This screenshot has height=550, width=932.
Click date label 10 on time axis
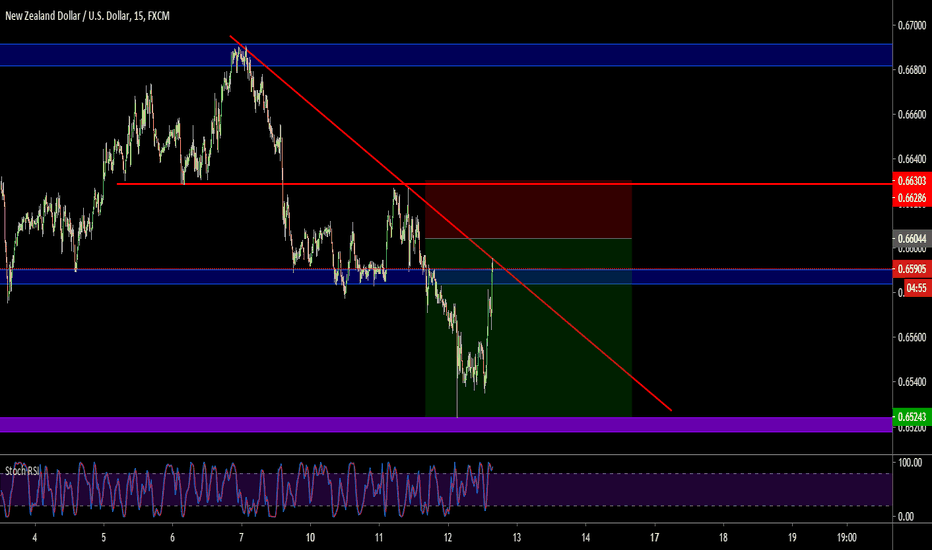click(310, 538)
